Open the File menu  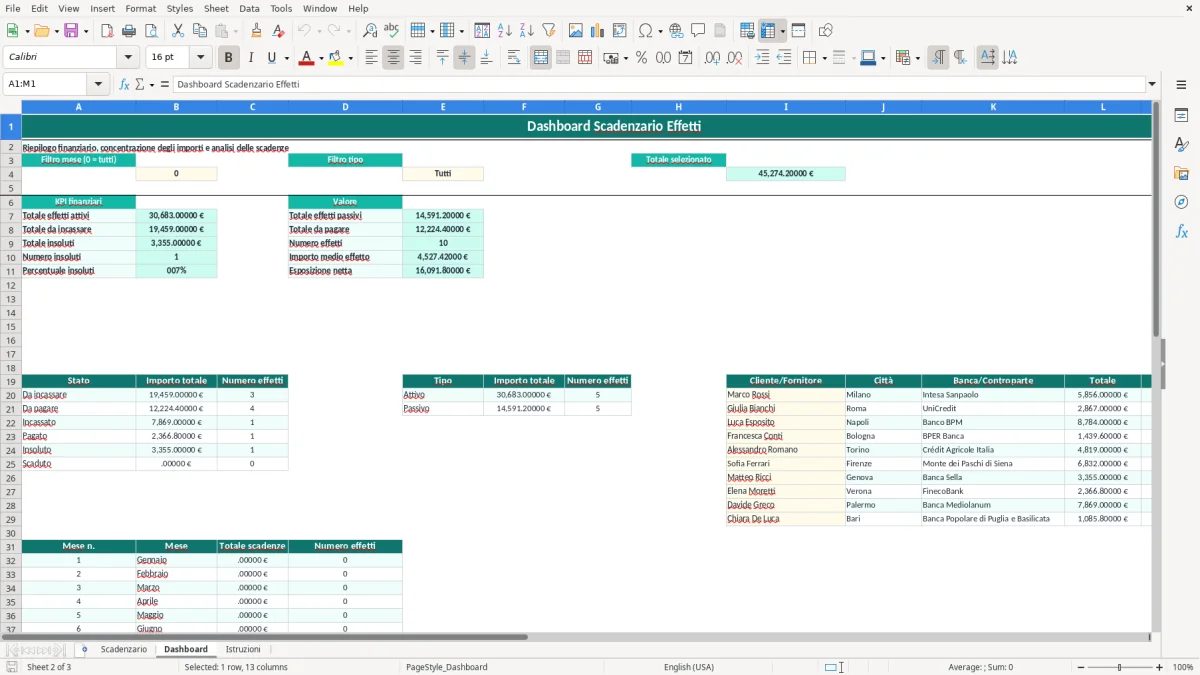coord(13,8)
